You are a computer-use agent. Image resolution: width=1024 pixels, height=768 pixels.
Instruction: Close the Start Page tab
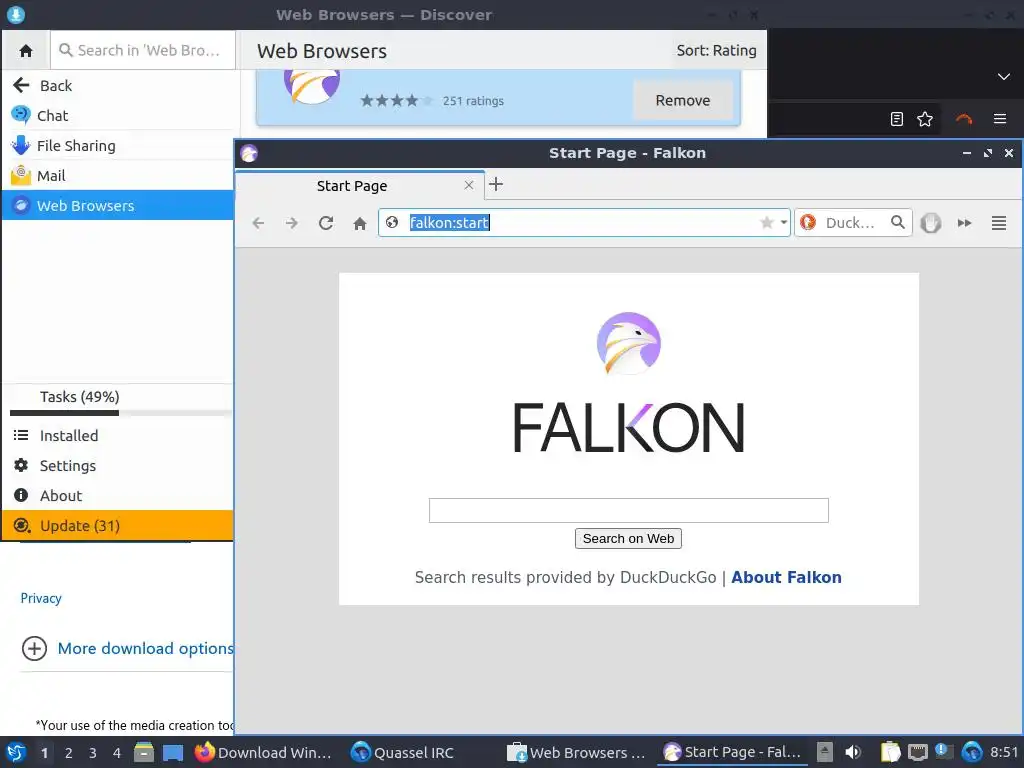pos(469,185)
